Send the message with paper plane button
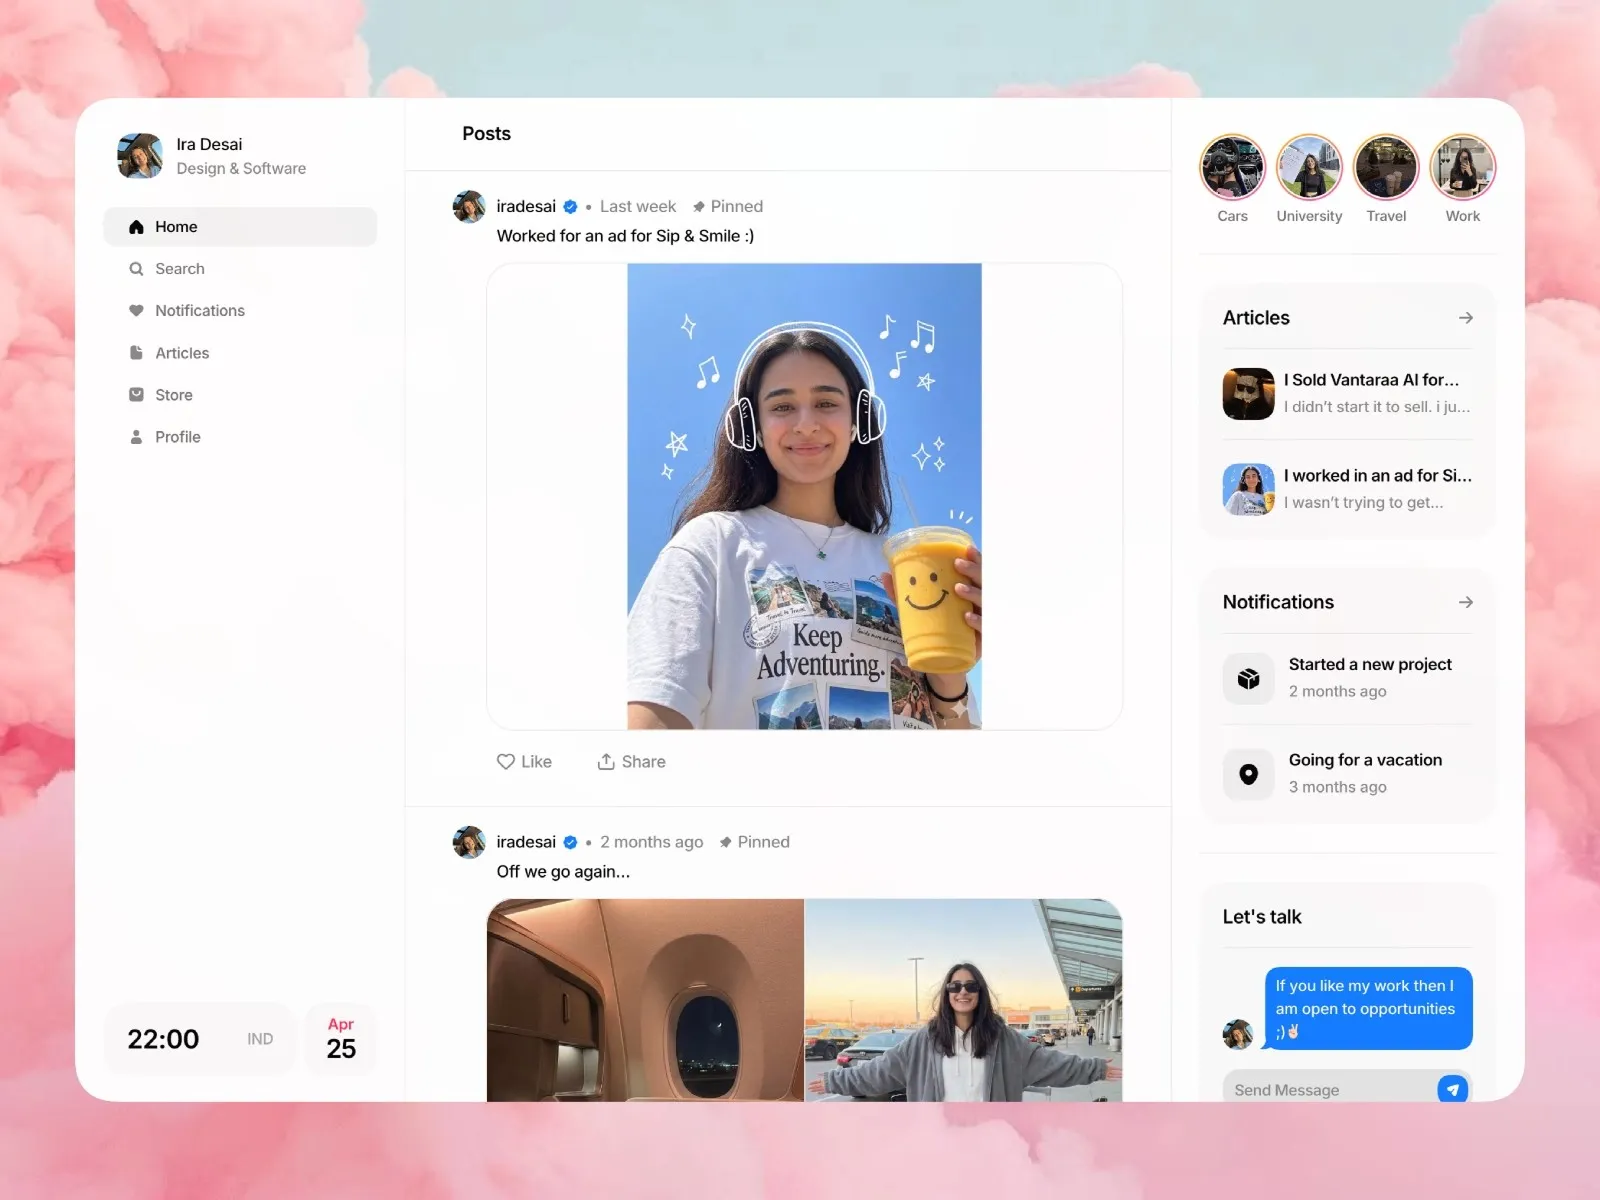The width and height of the screenshot is (1600, 1200). tap(1452, 1089)
